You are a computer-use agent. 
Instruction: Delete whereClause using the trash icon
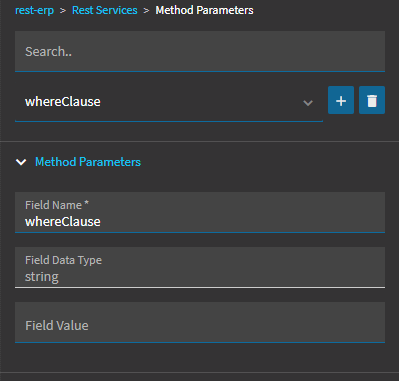(x=372, y=100)
